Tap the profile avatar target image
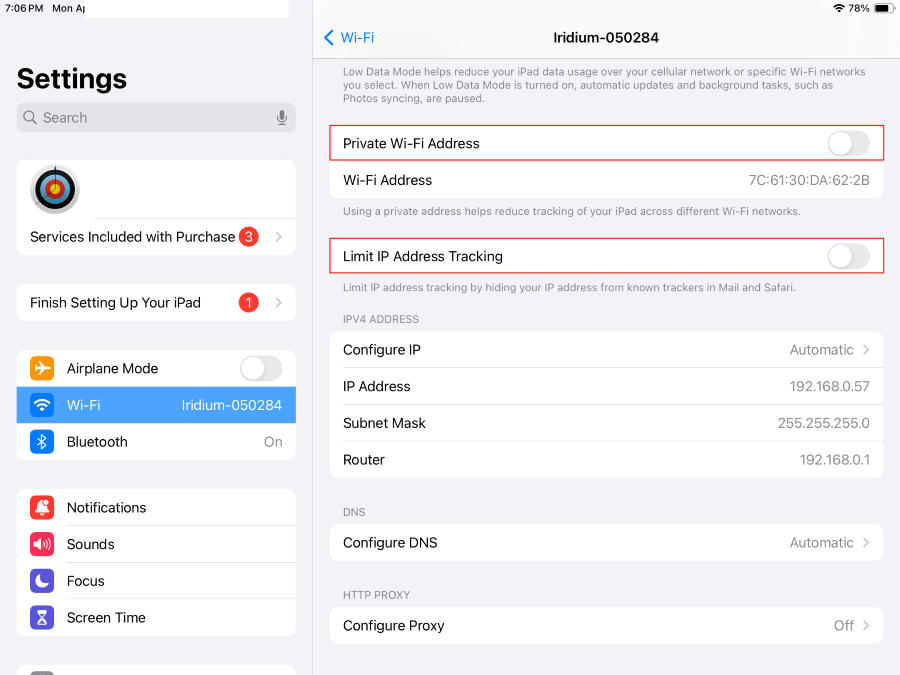 click(55, 189)
